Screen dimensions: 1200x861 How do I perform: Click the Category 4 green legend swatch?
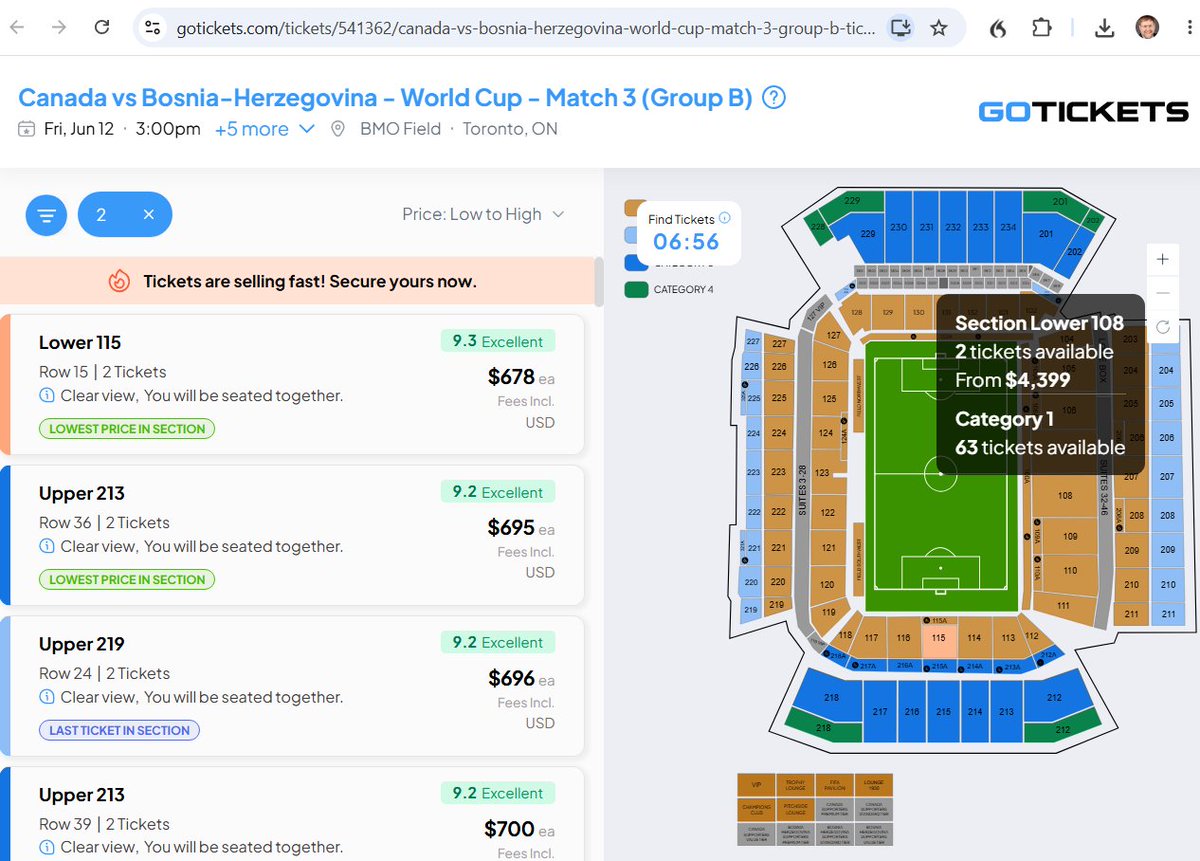click(636, 290)
